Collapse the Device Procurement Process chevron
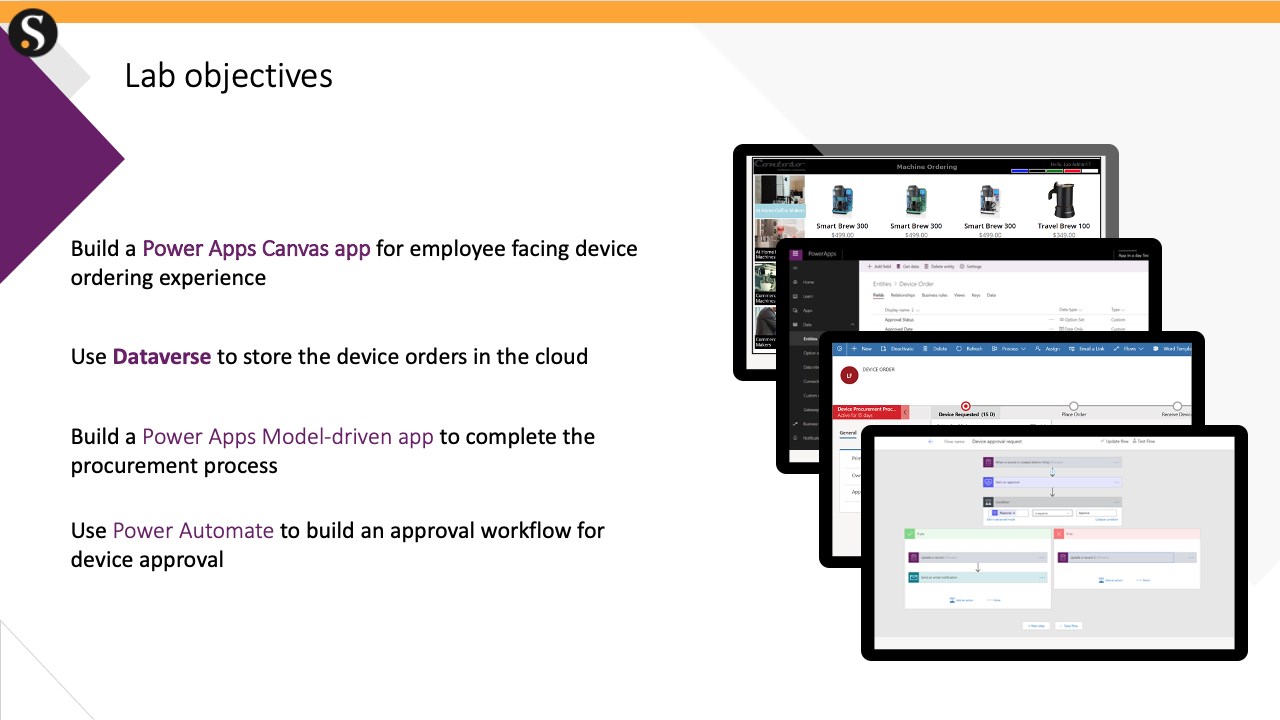The height and width of the screenshot is (720, 1280). point(905,412)
